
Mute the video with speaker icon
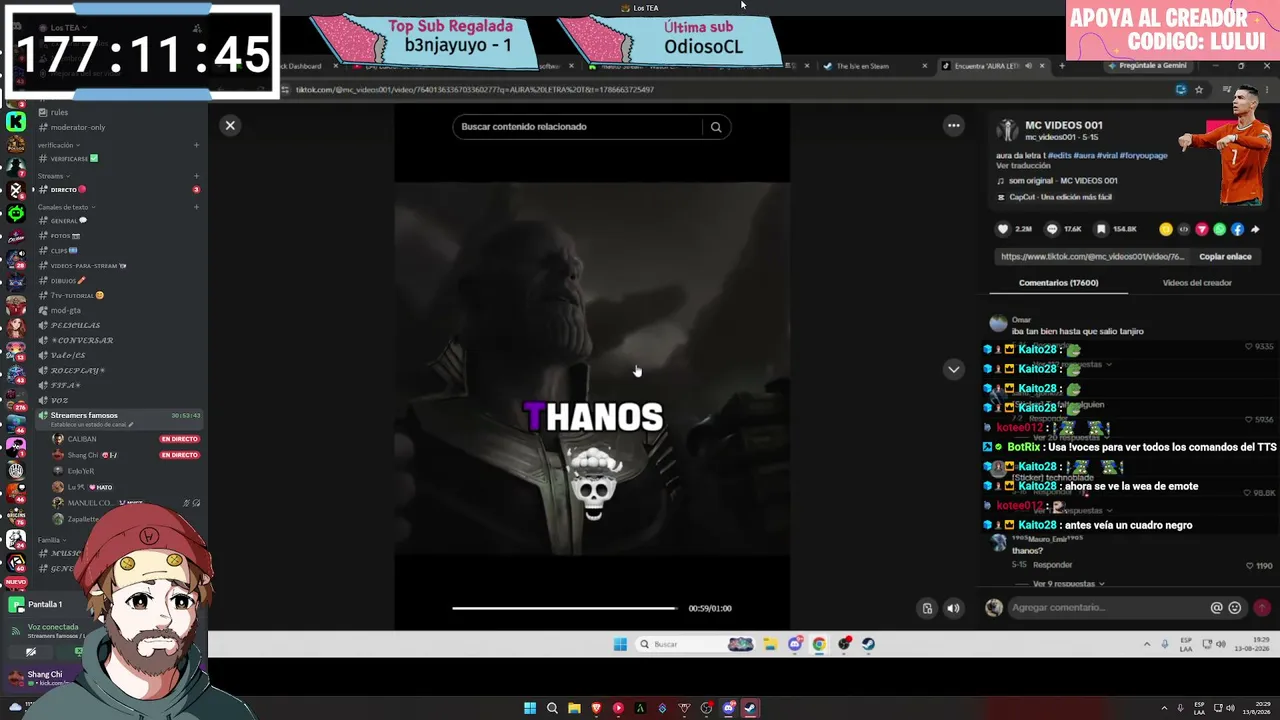953,608
